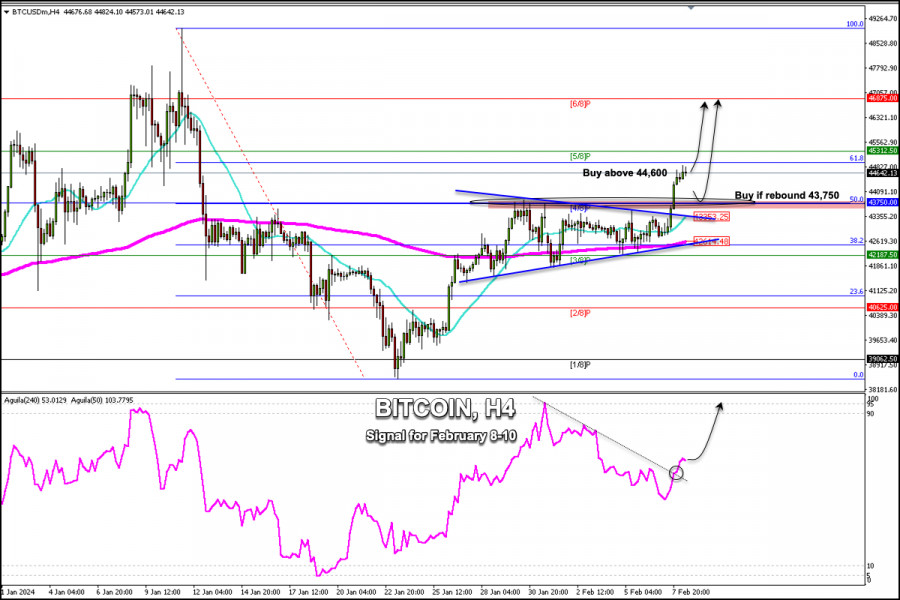The width and height of the screenshot is (900, 600).
Task: Click the 5 Feb 04:00 date axis label
Action: coord(643,592)
